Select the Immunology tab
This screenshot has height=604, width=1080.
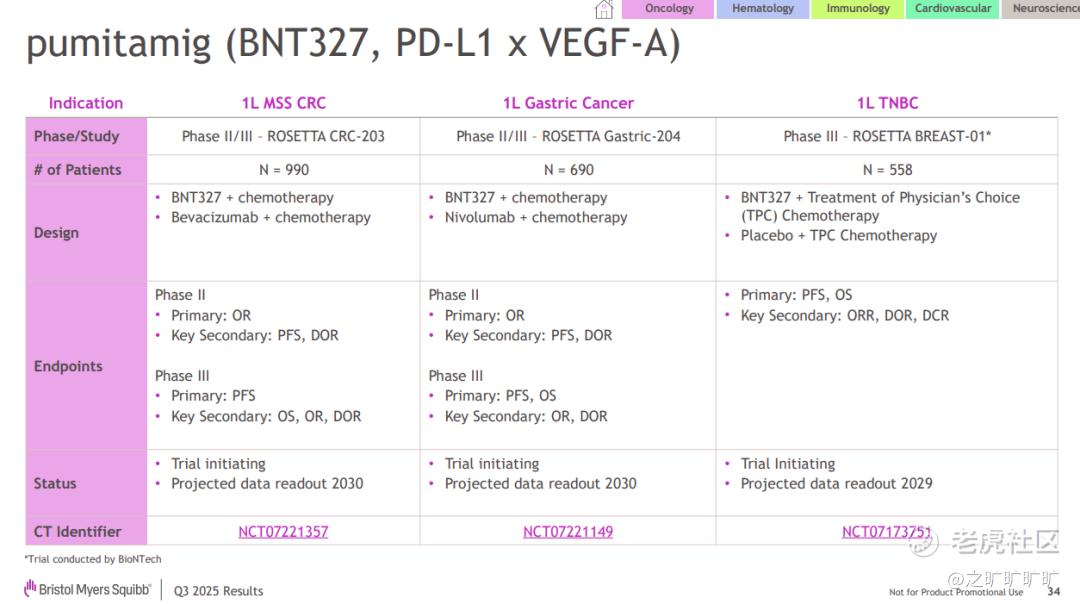858,9
